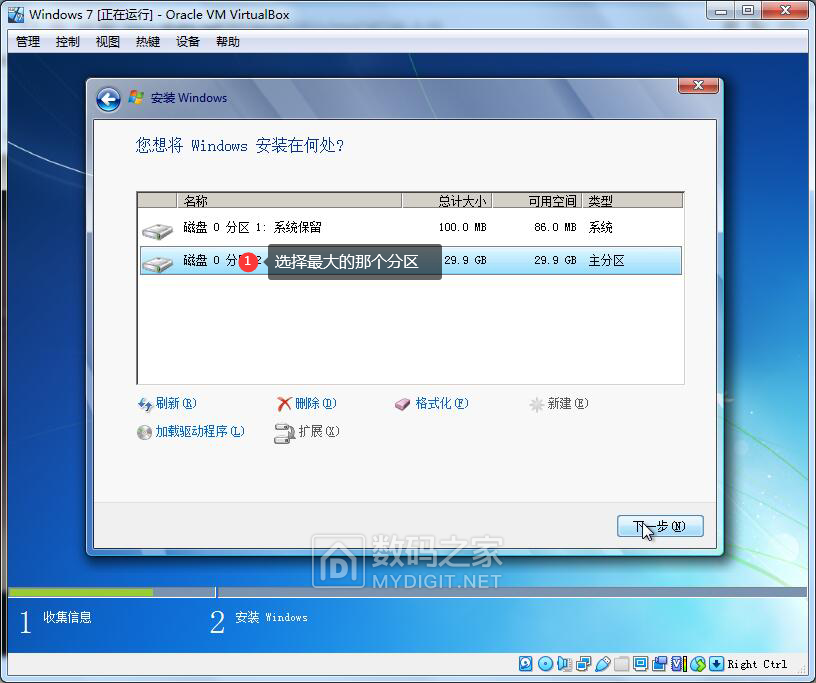The image size is (816, 683).
Task: Open the 视图 menu
Action: click(108, 42)
